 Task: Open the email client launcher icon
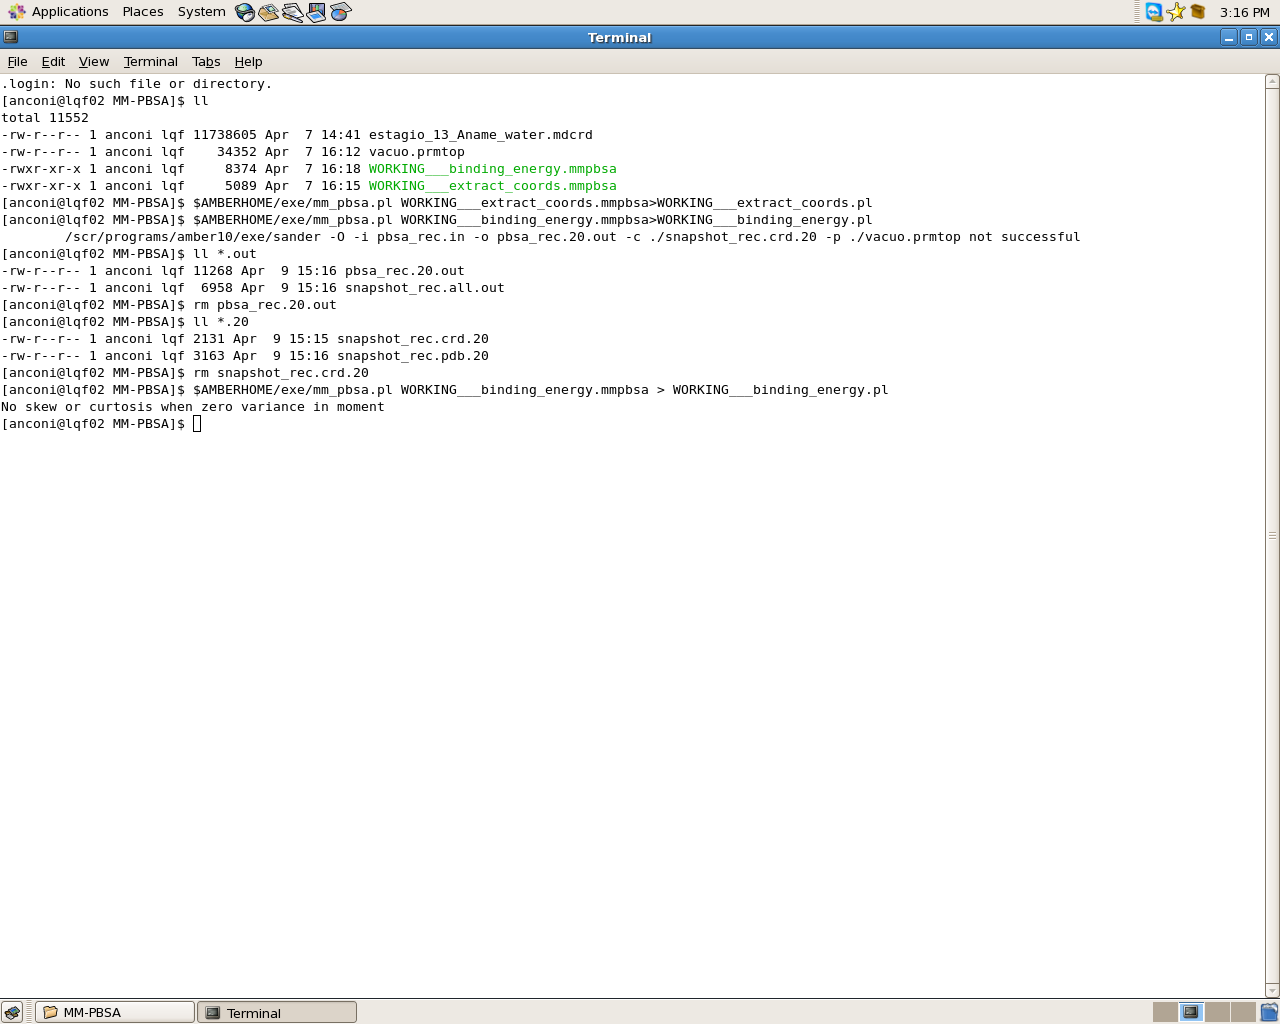pos(268,12)
